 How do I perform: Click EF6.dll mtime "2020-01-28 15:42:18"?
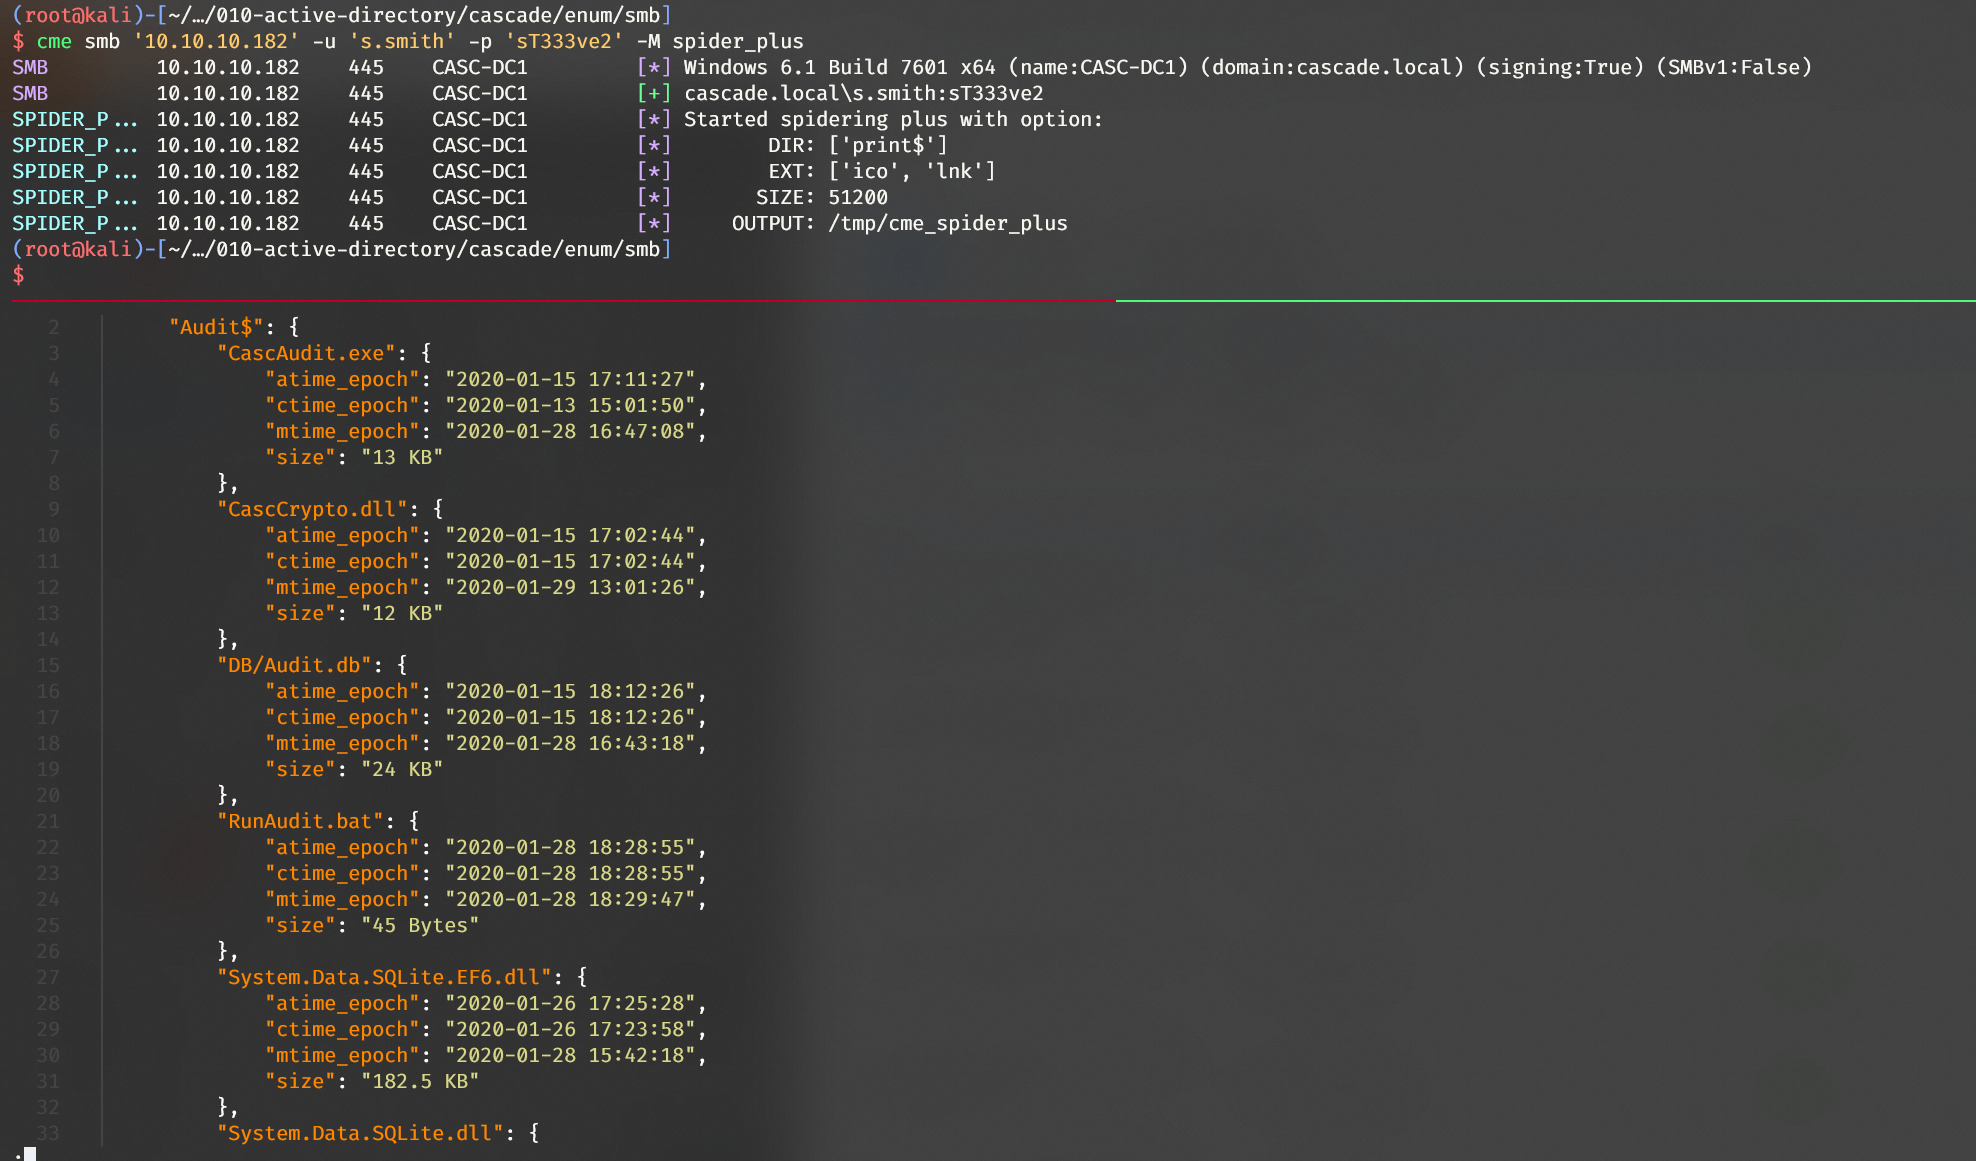570,1055
